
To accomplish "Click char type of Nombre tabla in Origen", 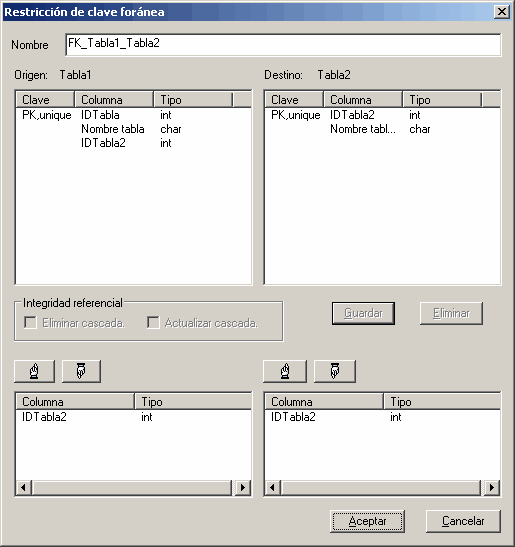I will 171,129.
